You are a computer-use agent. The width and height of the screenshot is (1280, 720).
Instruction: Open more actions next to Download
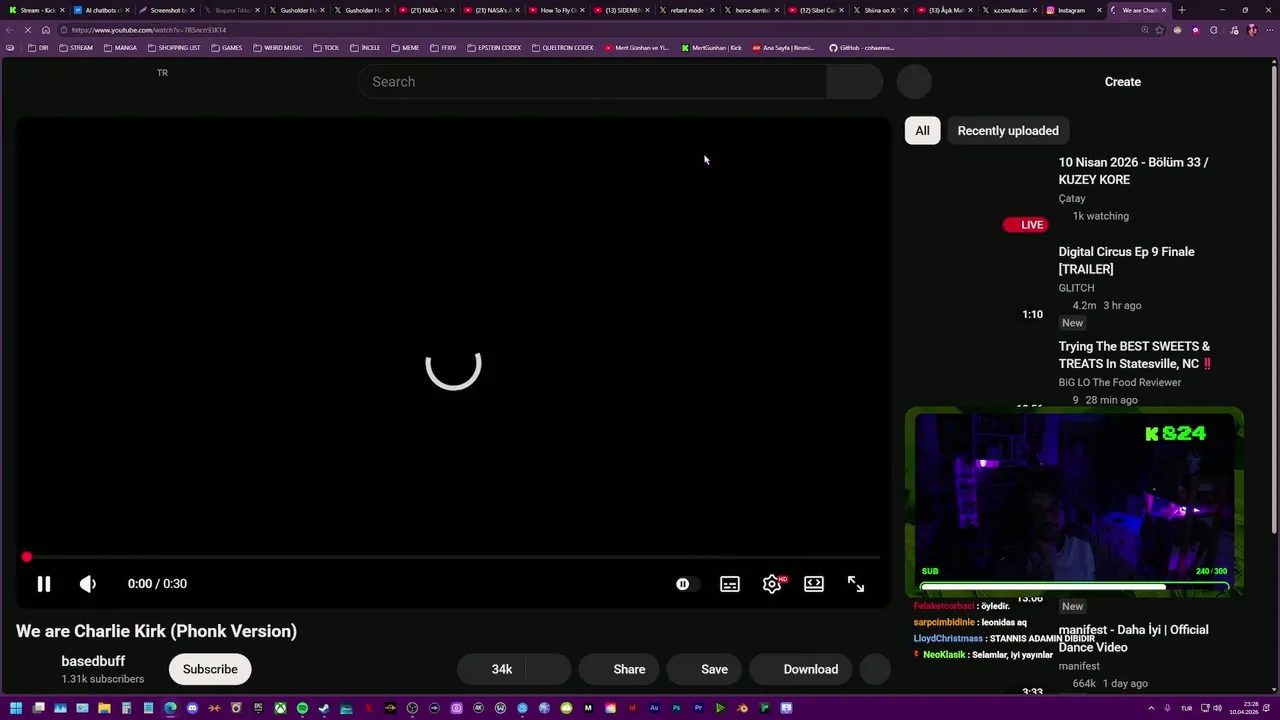point(875,669)
